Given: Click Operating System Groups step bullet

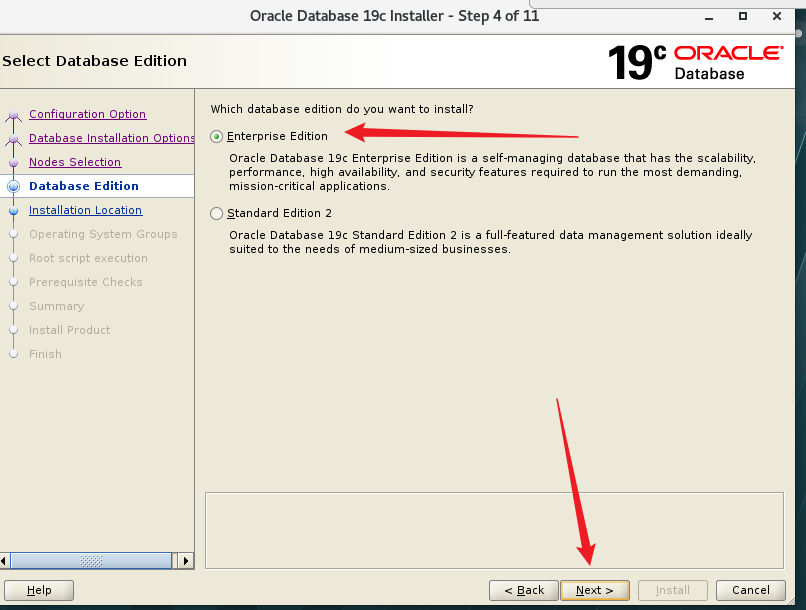Looking at the screenshot, I should coord(14,234).
